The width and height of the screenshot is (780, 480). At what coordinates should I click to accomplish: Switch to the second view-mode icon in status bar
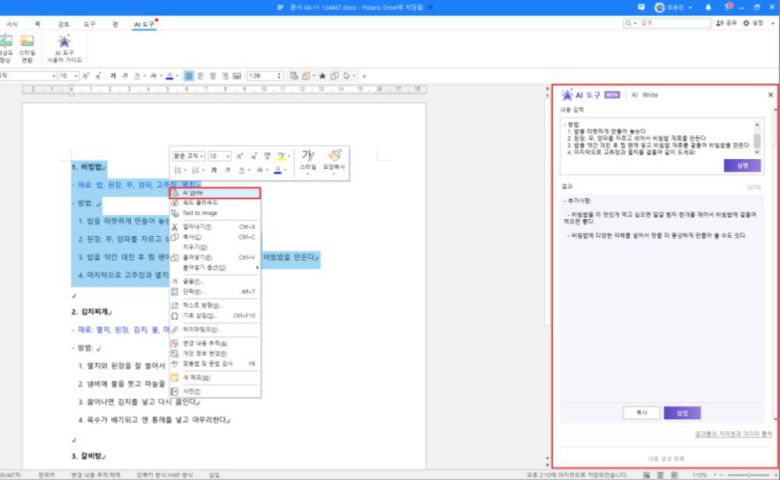tap(660, 475)
